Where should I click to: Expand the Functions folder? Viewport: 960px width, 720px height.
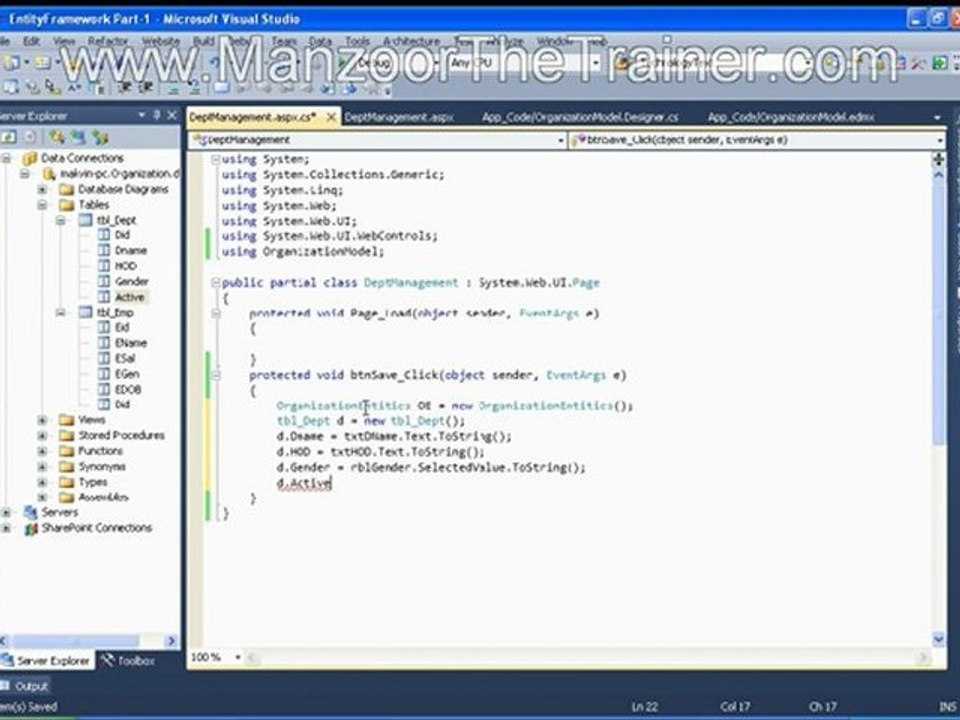[x=42, y=451]
